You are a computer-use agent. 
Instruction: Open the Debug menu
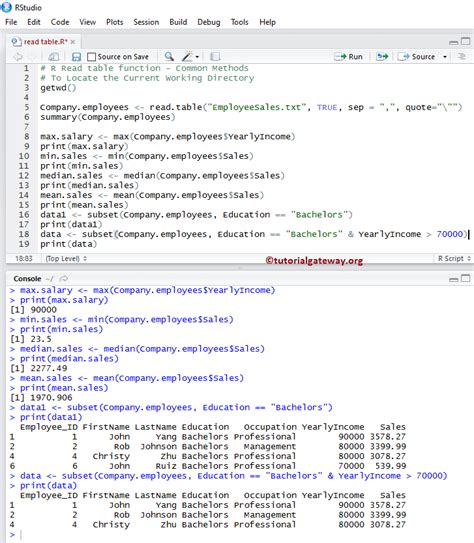[x=209, y=22]
